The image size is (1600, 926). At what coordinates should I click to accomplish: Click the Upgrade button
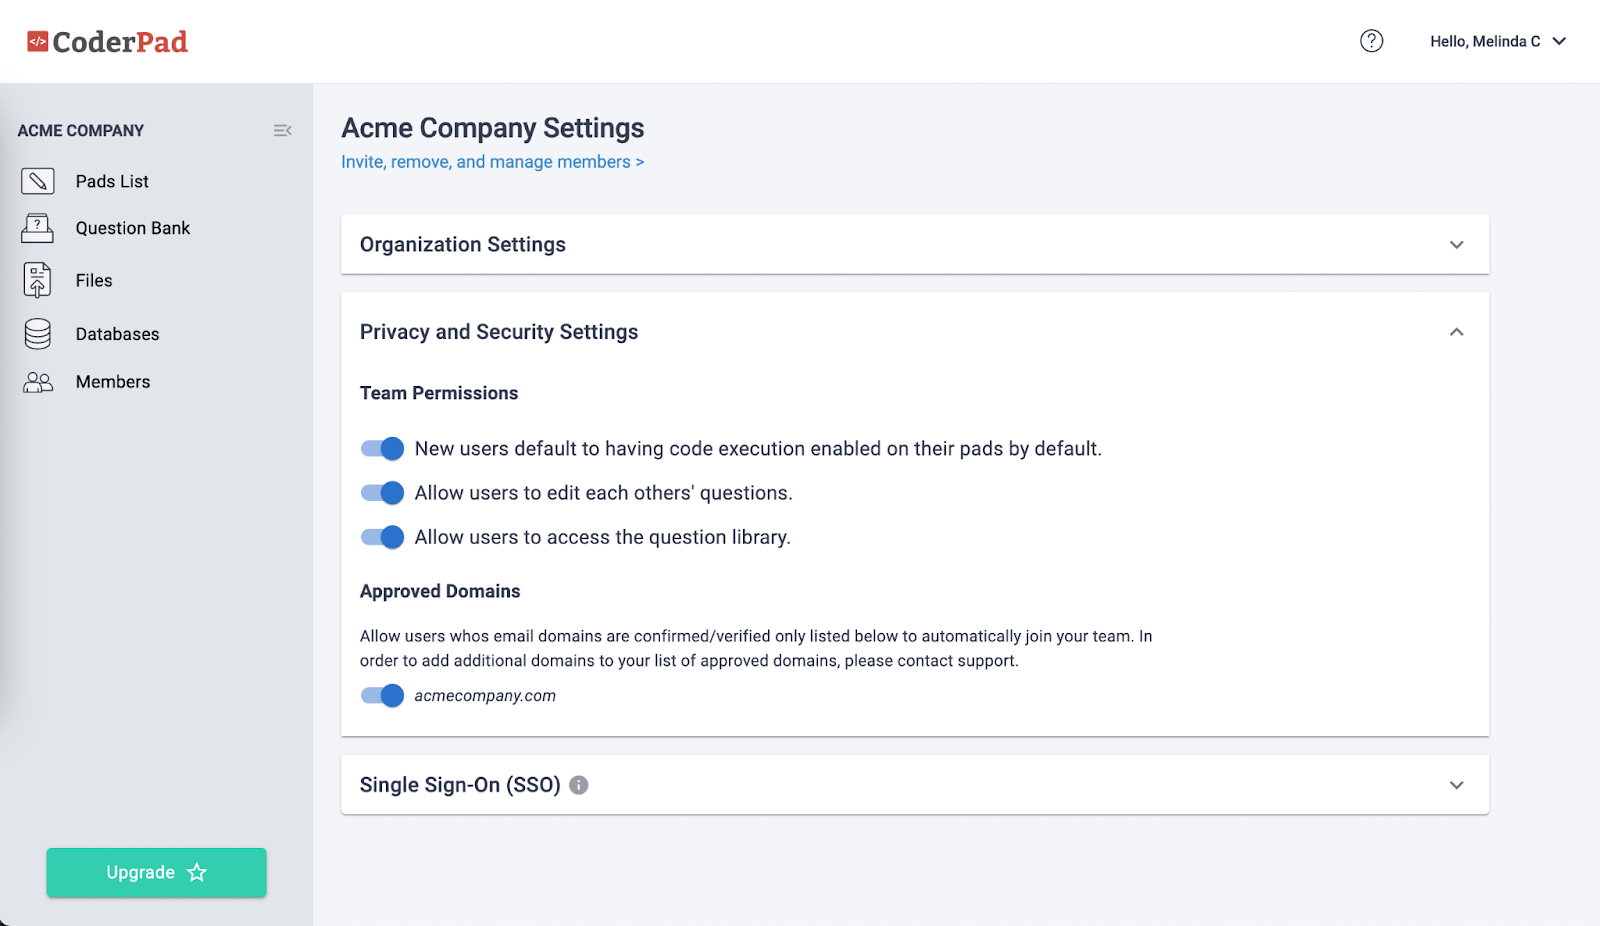[156, 873]
